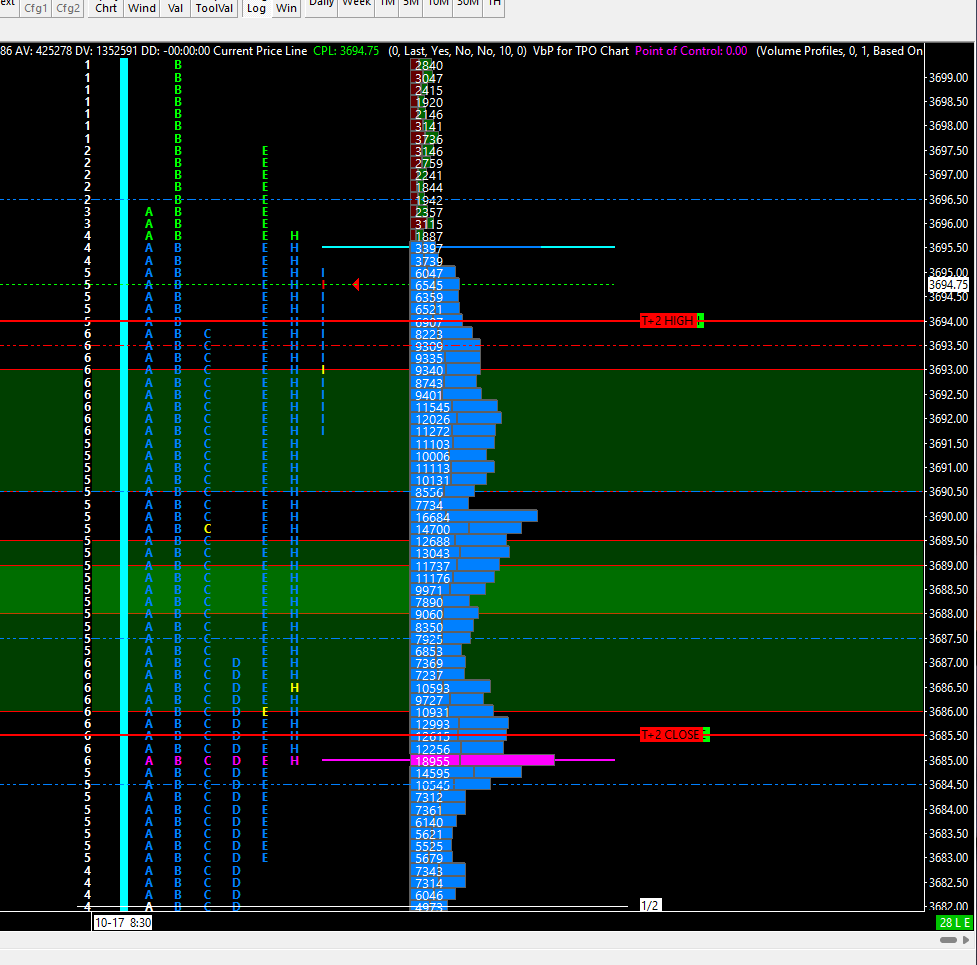Click the green 28 L E indicator
Viewport: 977px width, 965px height.
point(955,923)
